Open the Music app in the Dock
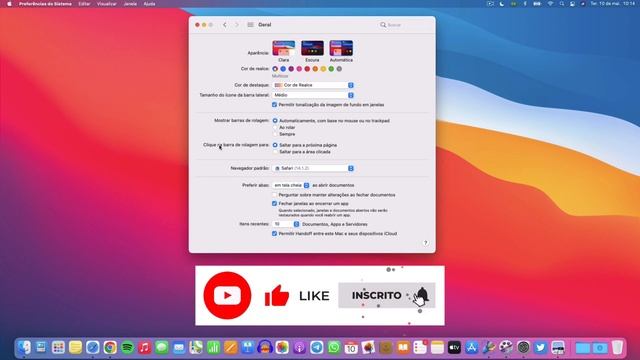Viewport: 640px width, 360px height. 144,347
